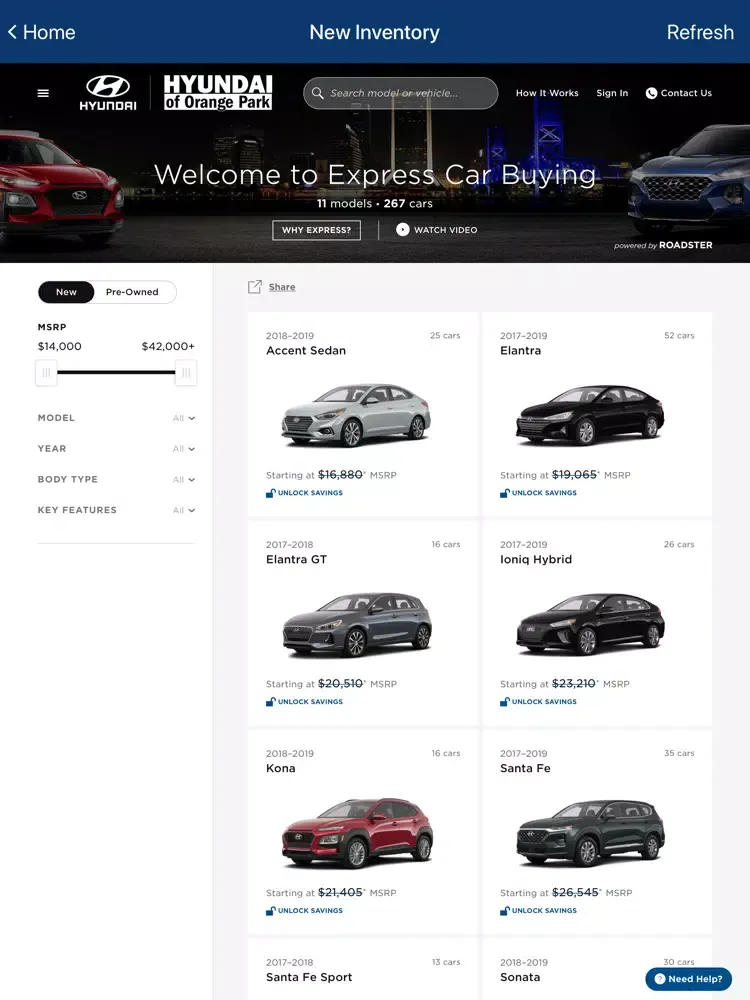Image resolution: width=750 pixels, height=1000 pixels.
Task: Click the Watch Video link
Action: click(x=437, y=230)
